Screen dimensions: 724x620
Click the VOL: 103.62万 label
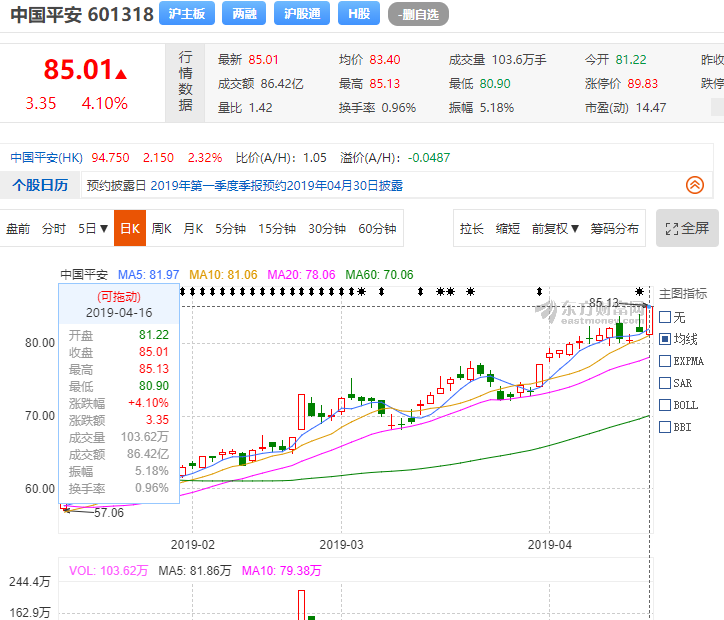(x=109, y=571)
